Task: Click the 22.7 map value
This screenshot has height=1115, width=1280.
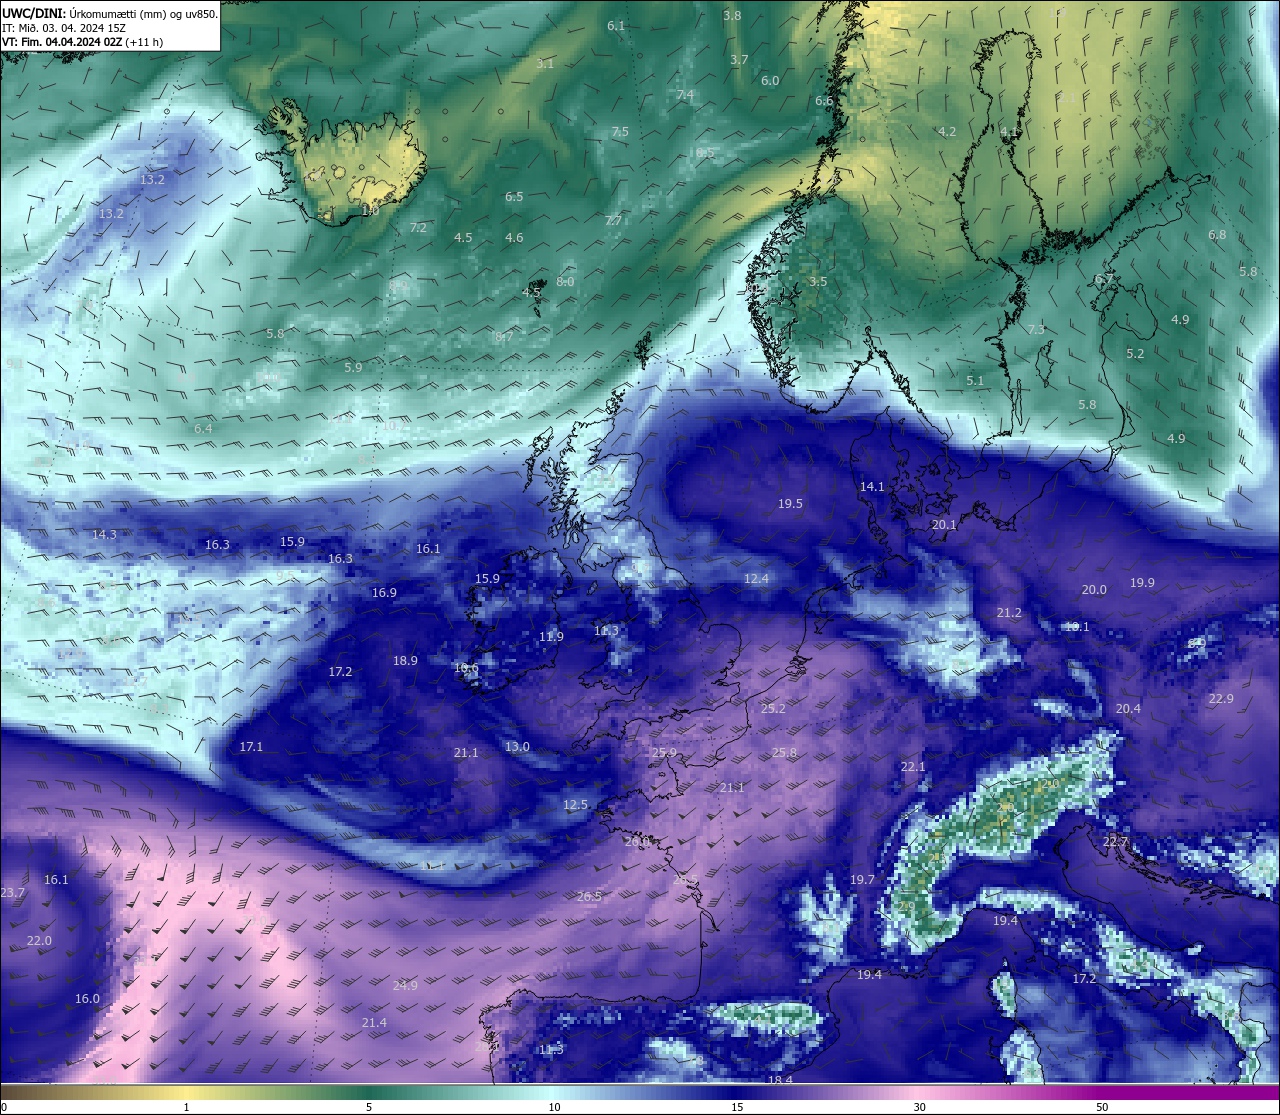Action: click(x=1115, y=842)
